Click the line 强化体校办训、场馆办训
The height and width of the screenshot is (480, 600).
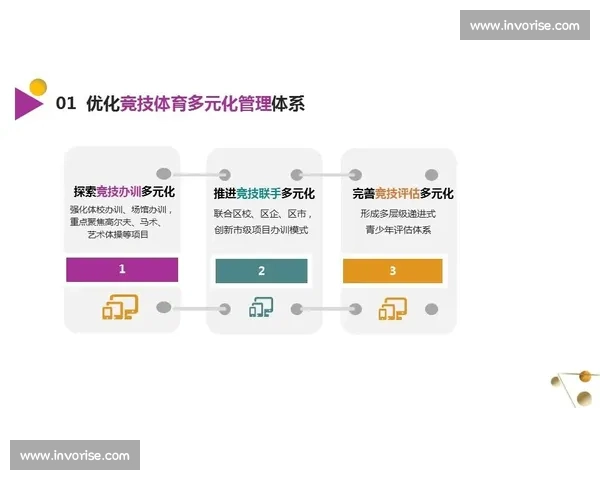[x=121, y=209]
